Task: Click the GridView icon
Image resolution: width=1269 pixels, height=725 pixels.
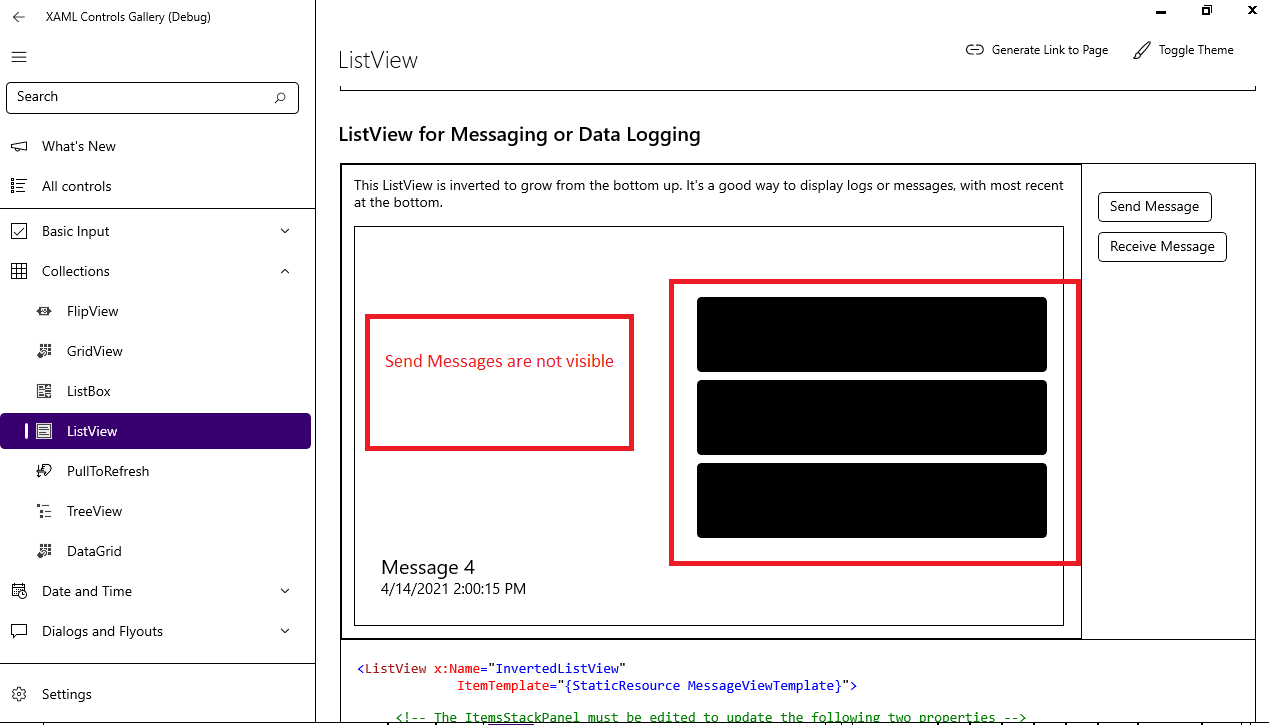Action: pos(44,351)
